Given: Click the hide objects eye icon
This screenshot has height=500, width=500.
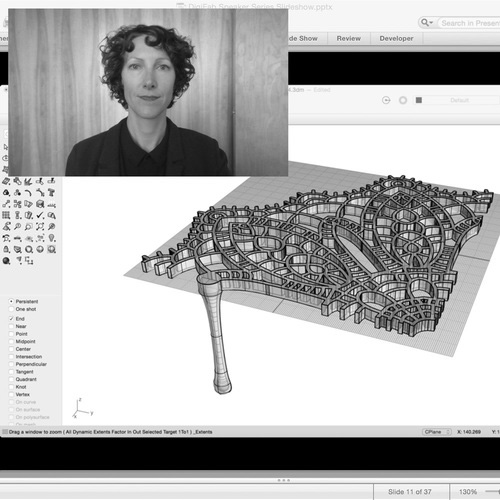Looking at the screenshot, I should (29, 238).
